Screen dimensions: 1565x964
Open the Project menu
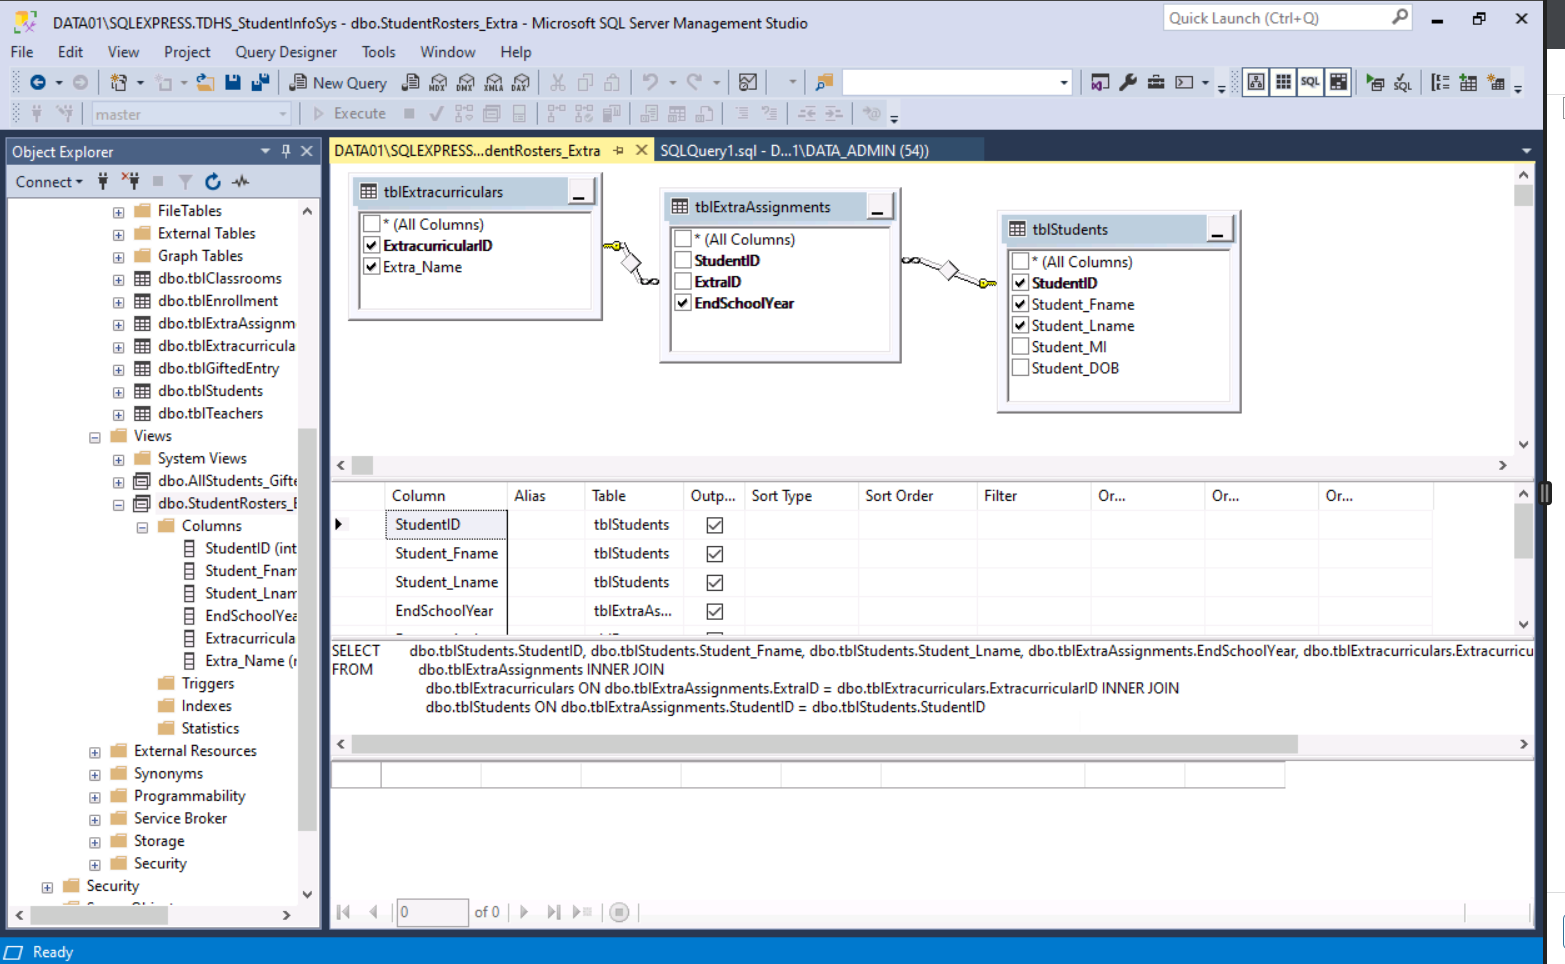click(187, 52)
